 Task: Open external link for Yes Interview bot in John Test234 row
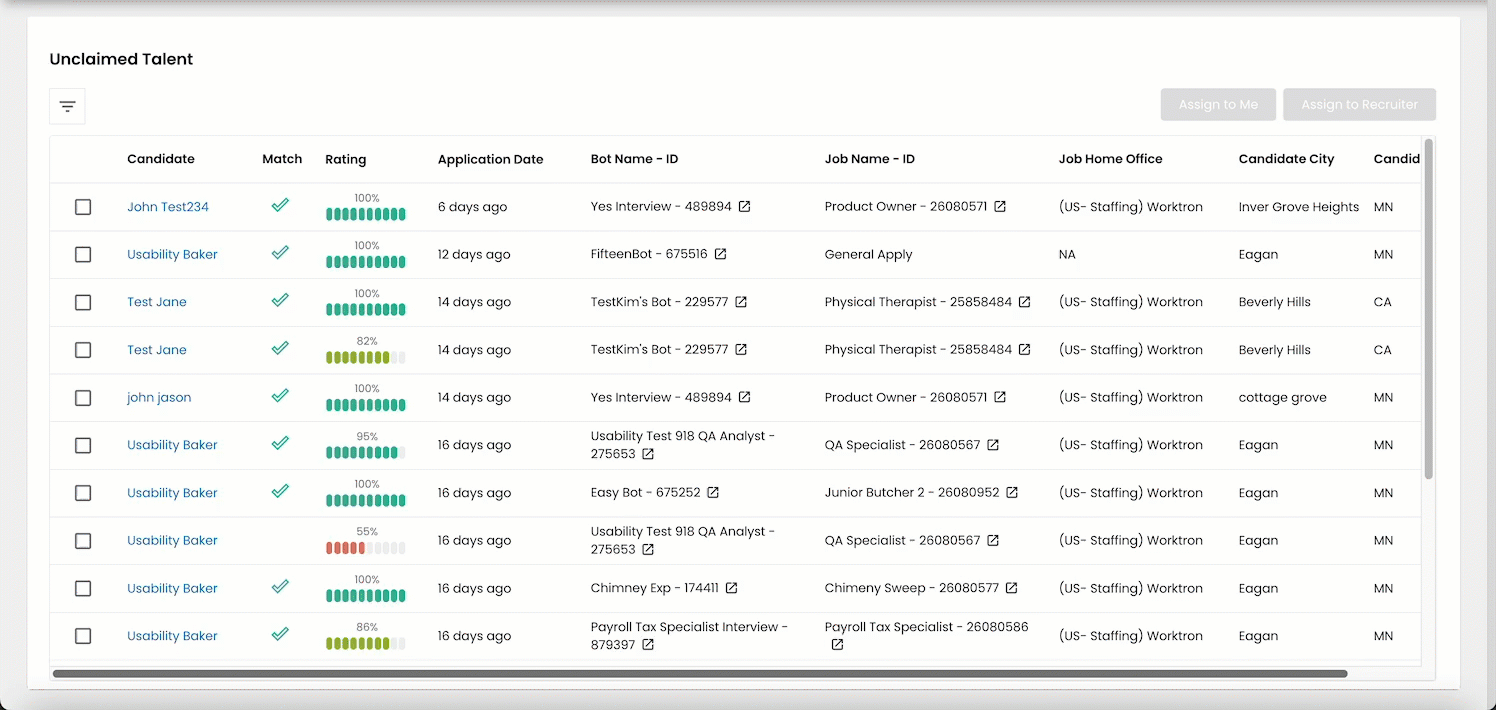point(744,207)
